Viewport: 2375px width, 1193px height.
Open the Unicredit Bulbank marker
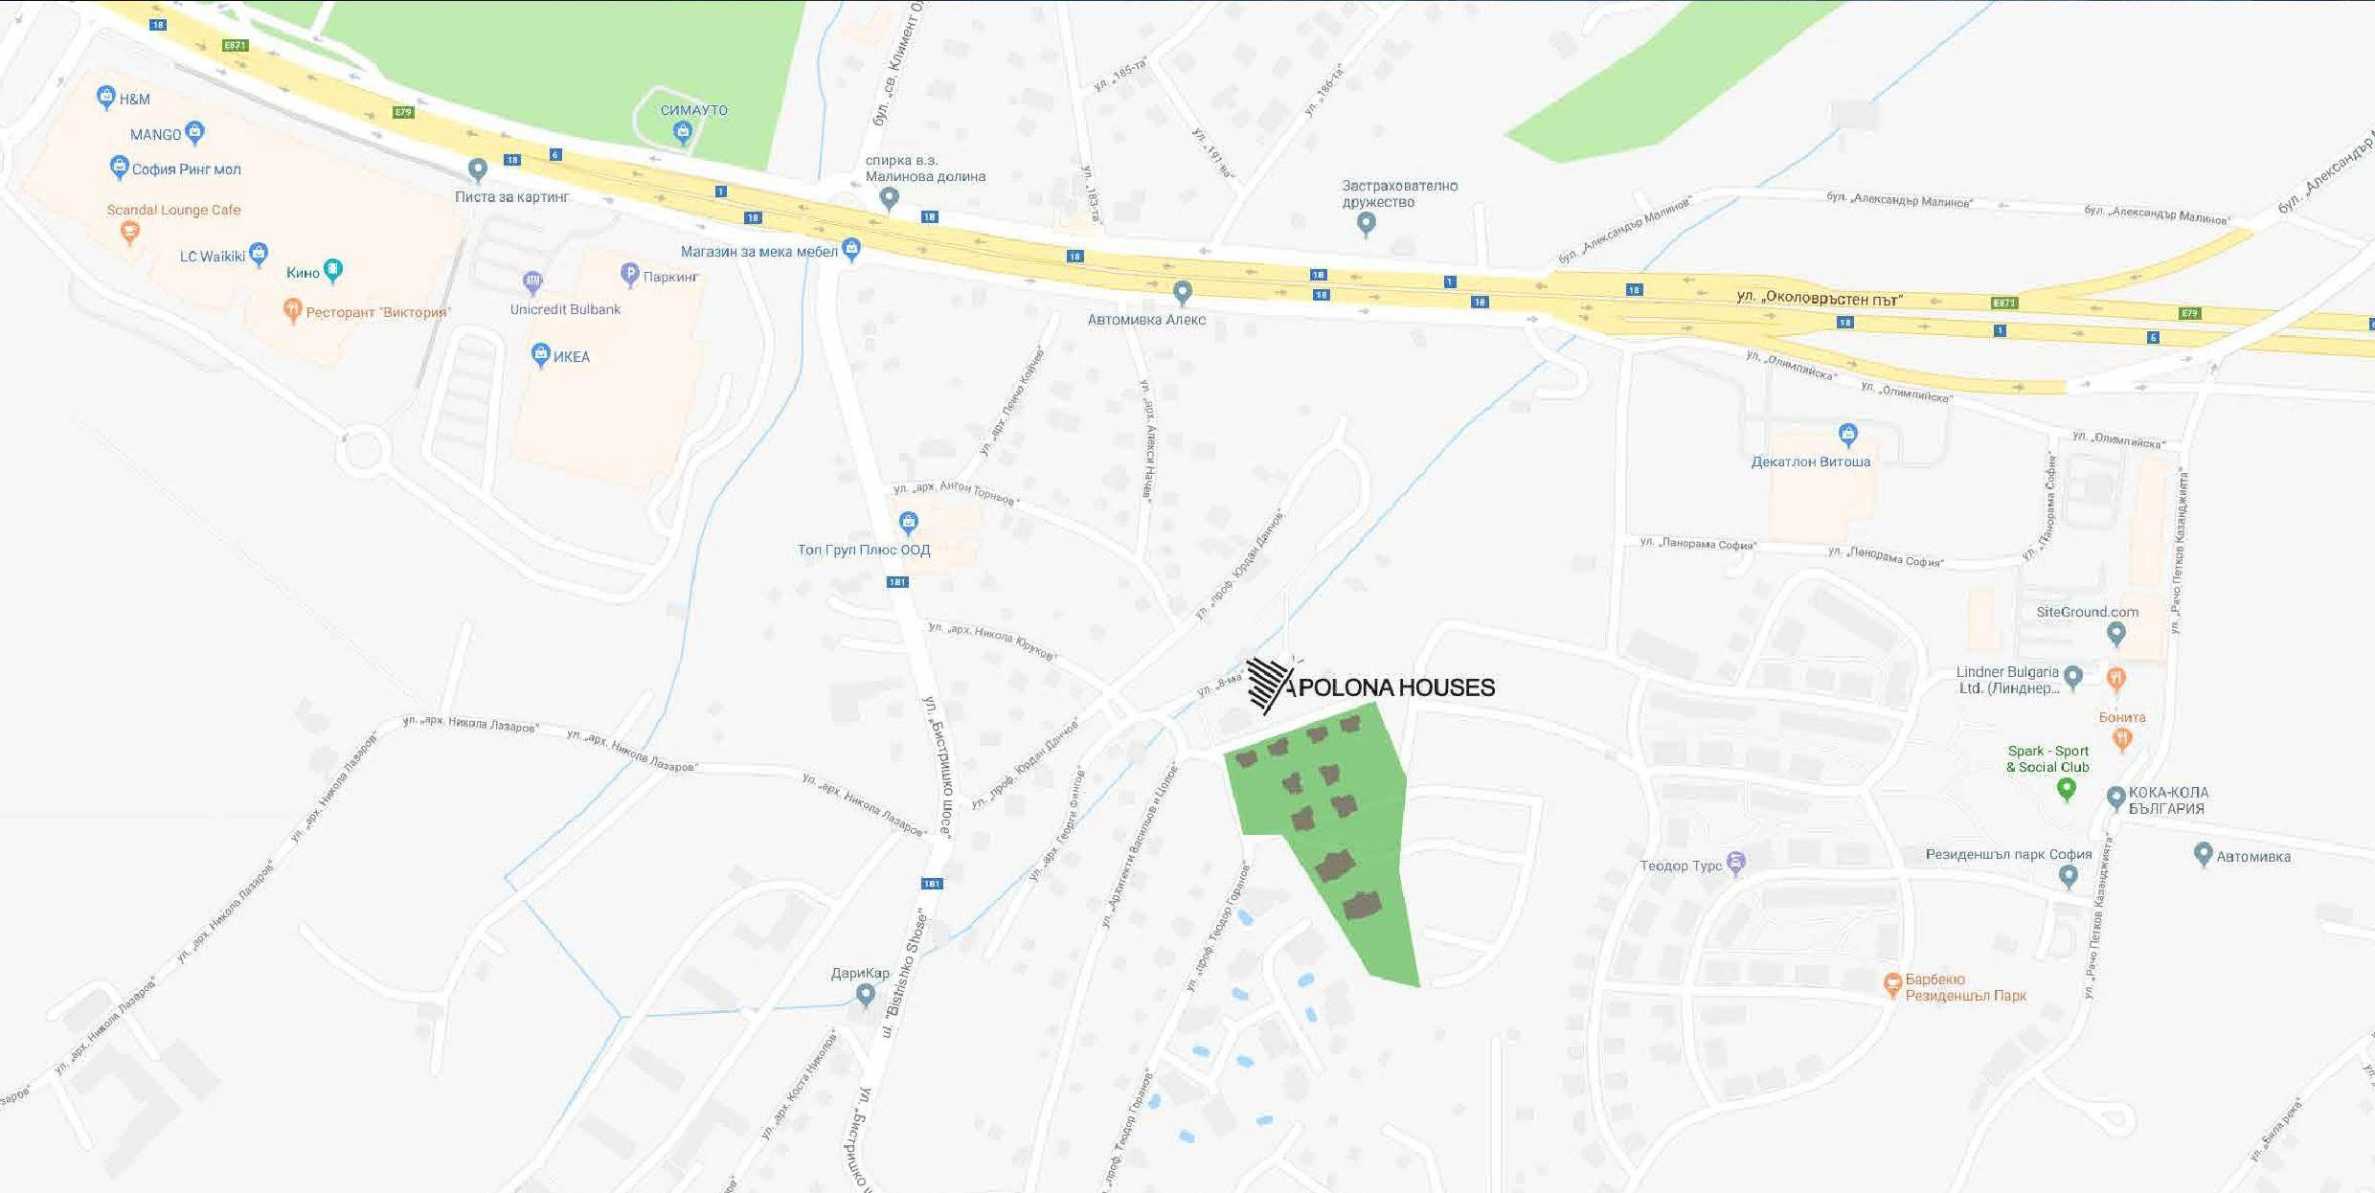point(533,282)
